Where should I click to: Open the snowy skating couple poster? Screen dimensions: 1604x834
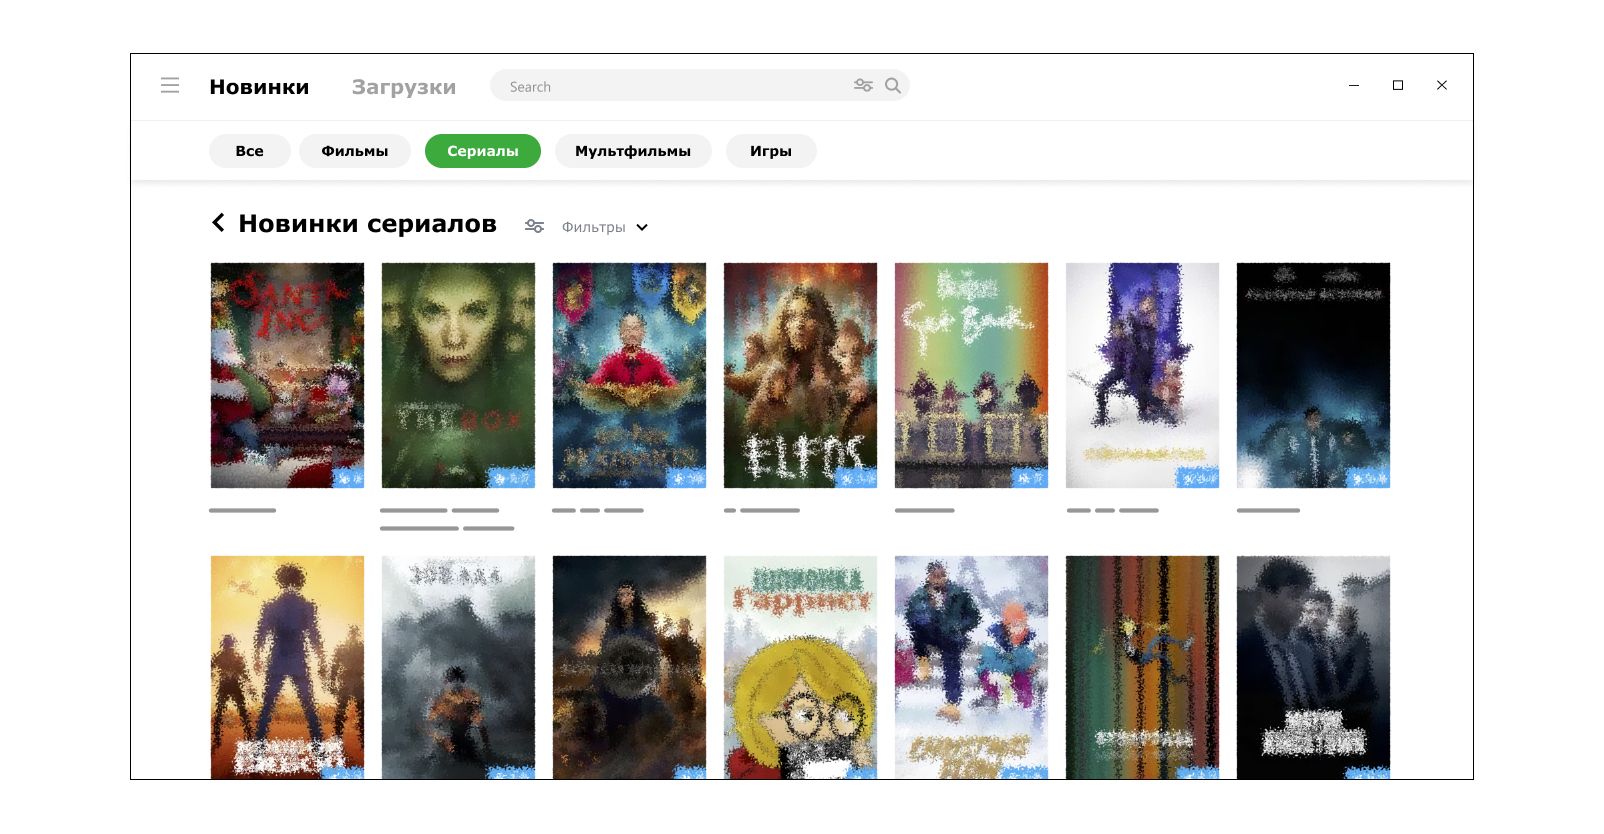pos(971,667)
